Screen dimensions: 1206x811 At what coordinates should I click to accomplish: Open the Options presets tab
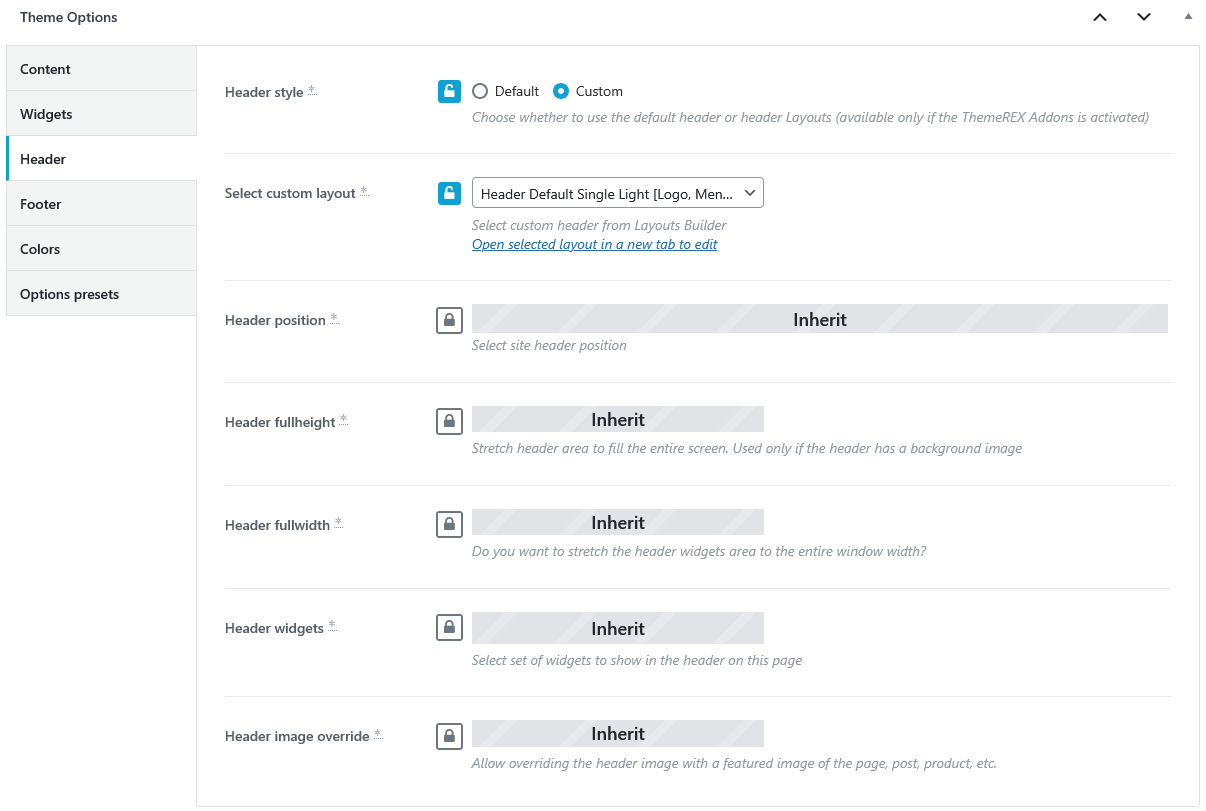click(101, 294)
